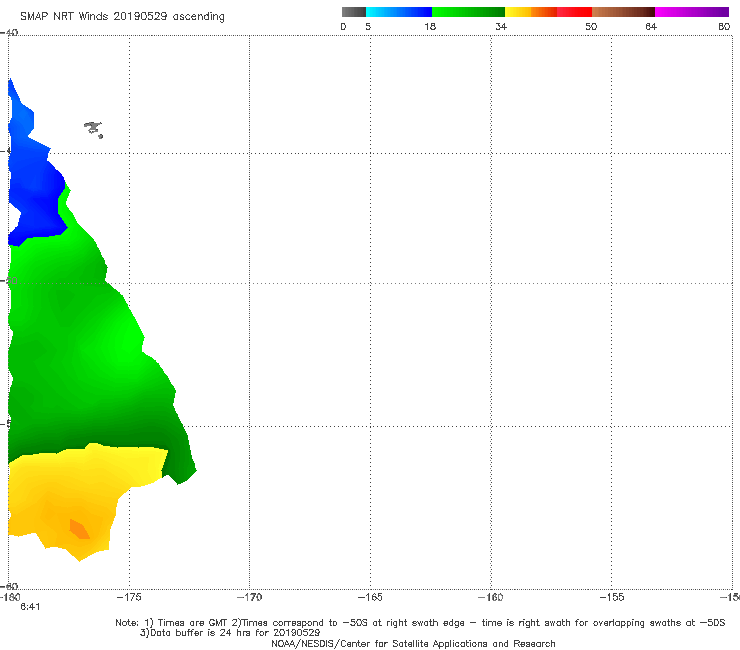Click the small gray island shape on the map
Viewport: 740px width, 650px height.
[93, 129]
